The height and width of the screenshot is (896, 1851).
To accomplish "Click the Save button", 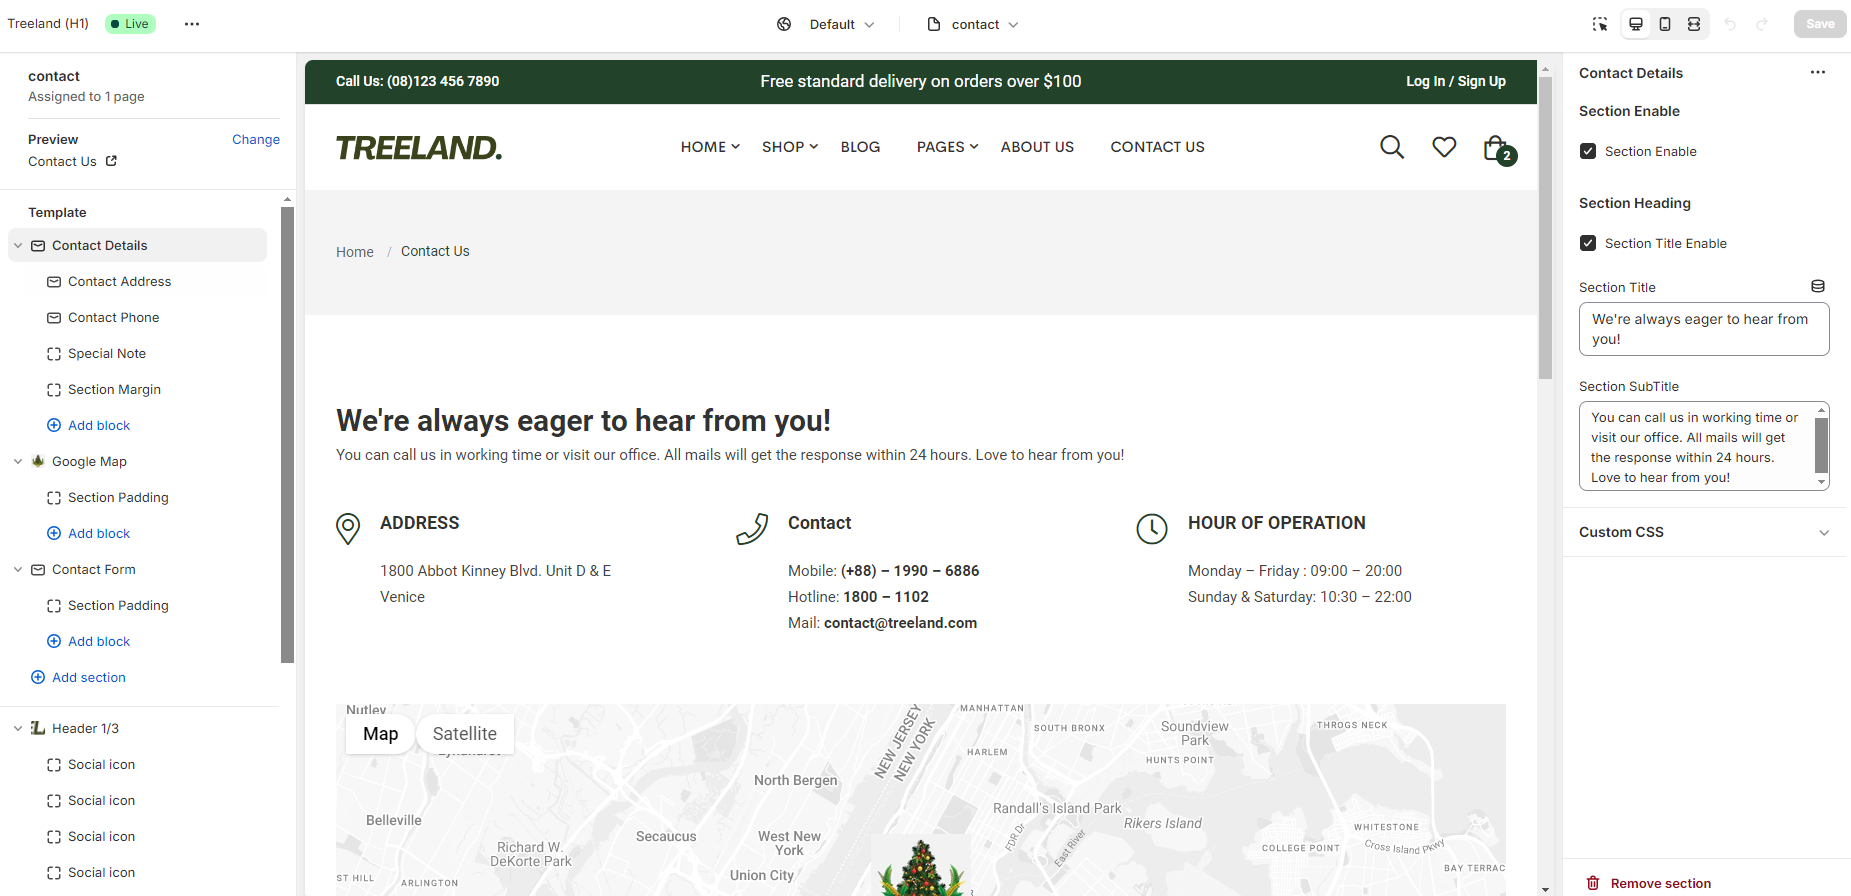I will 1820,24.
